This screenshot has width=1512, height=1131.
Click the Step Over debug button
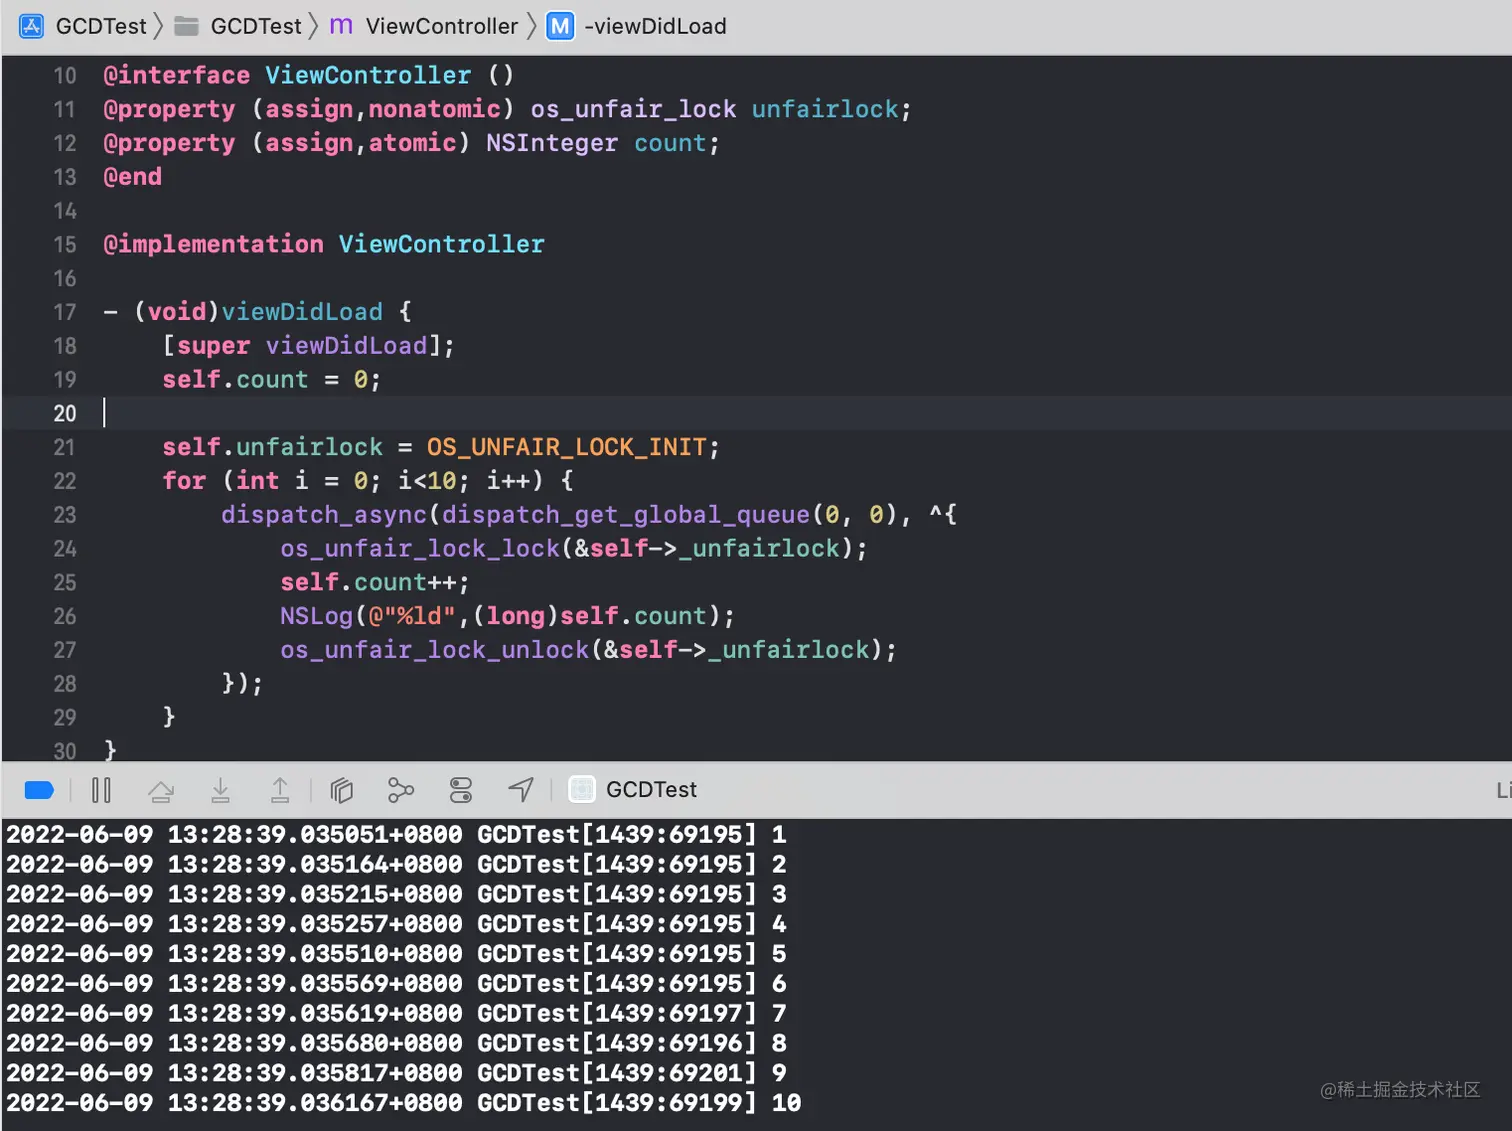(161, 790)
